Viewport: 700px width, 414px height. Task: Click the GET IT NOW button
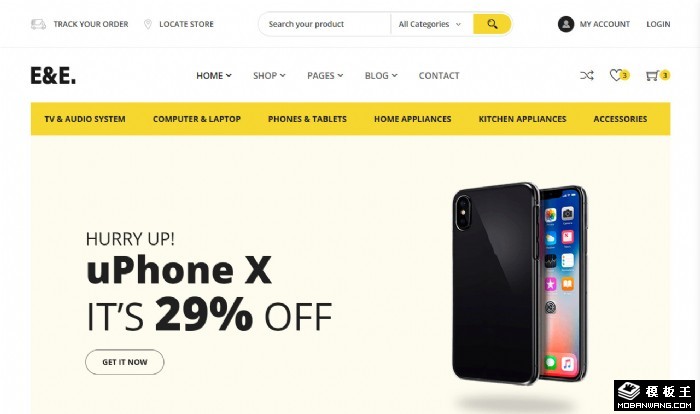pyautogui.click(x=125, y=362)
